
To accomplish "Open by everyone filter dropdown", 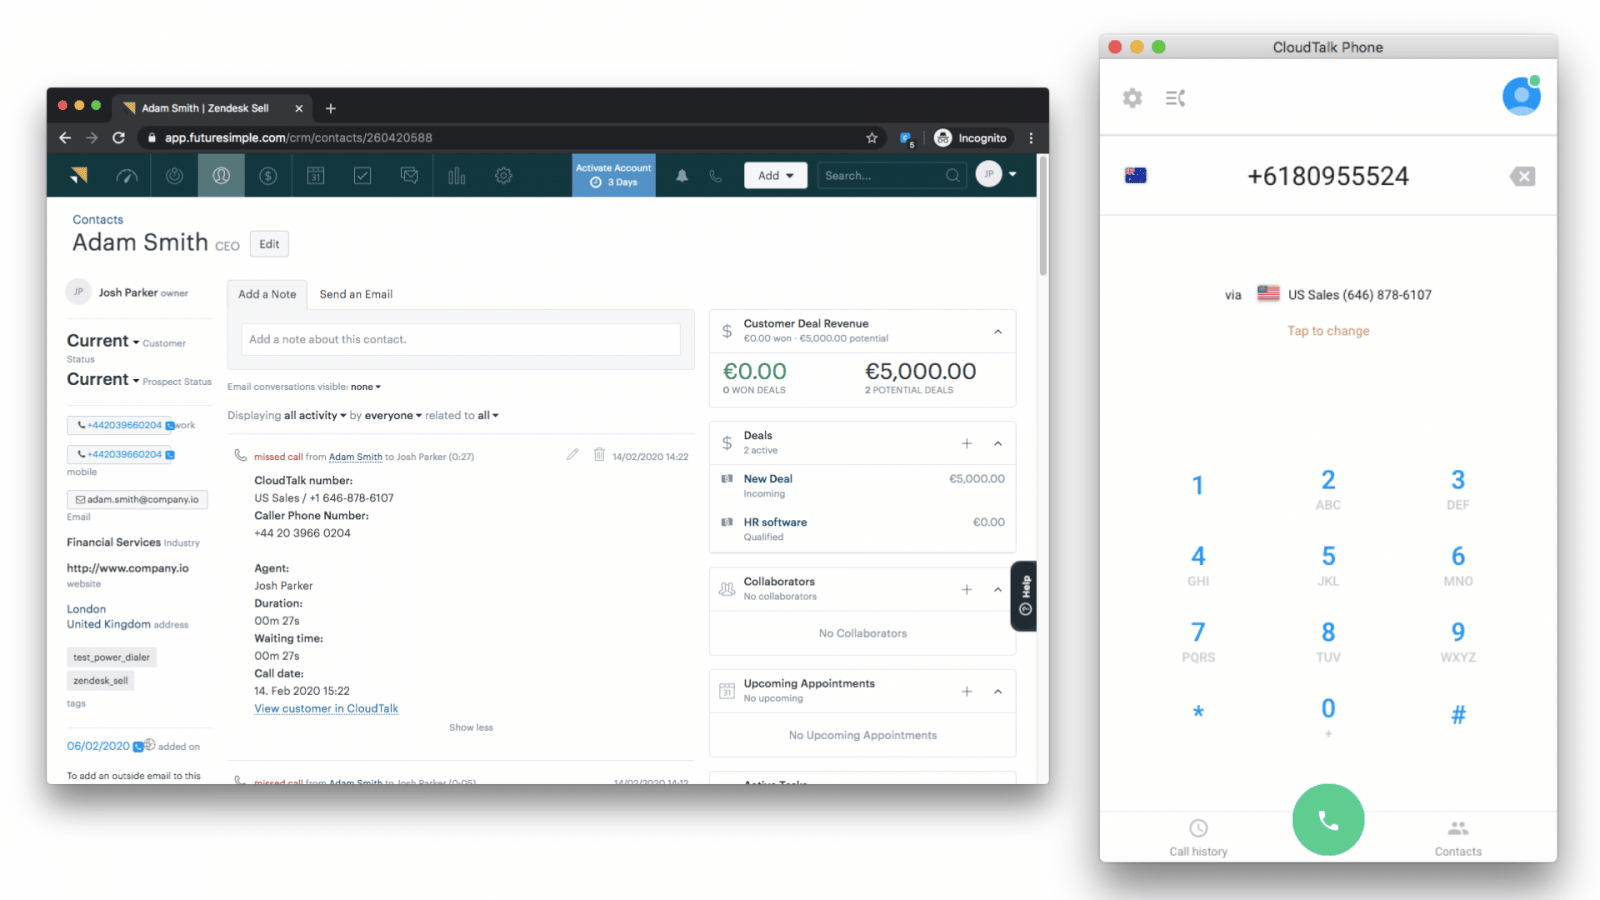I will coord(393,416).
